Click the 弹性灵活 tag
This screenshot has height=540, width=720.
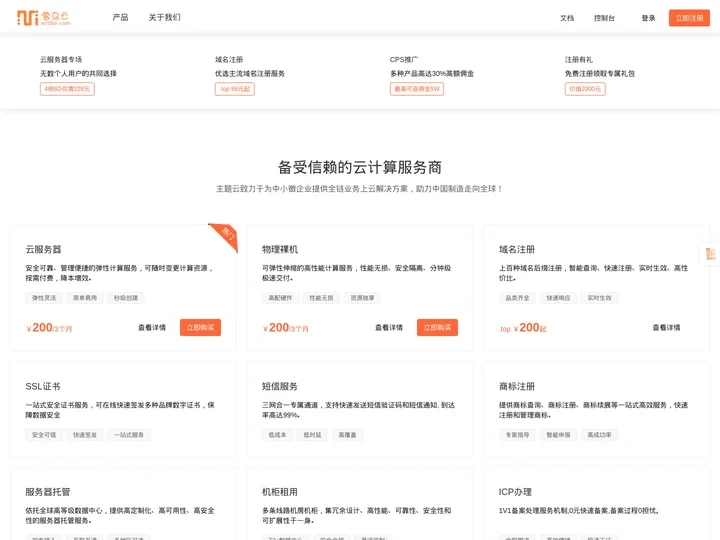[x=44, y=298]
